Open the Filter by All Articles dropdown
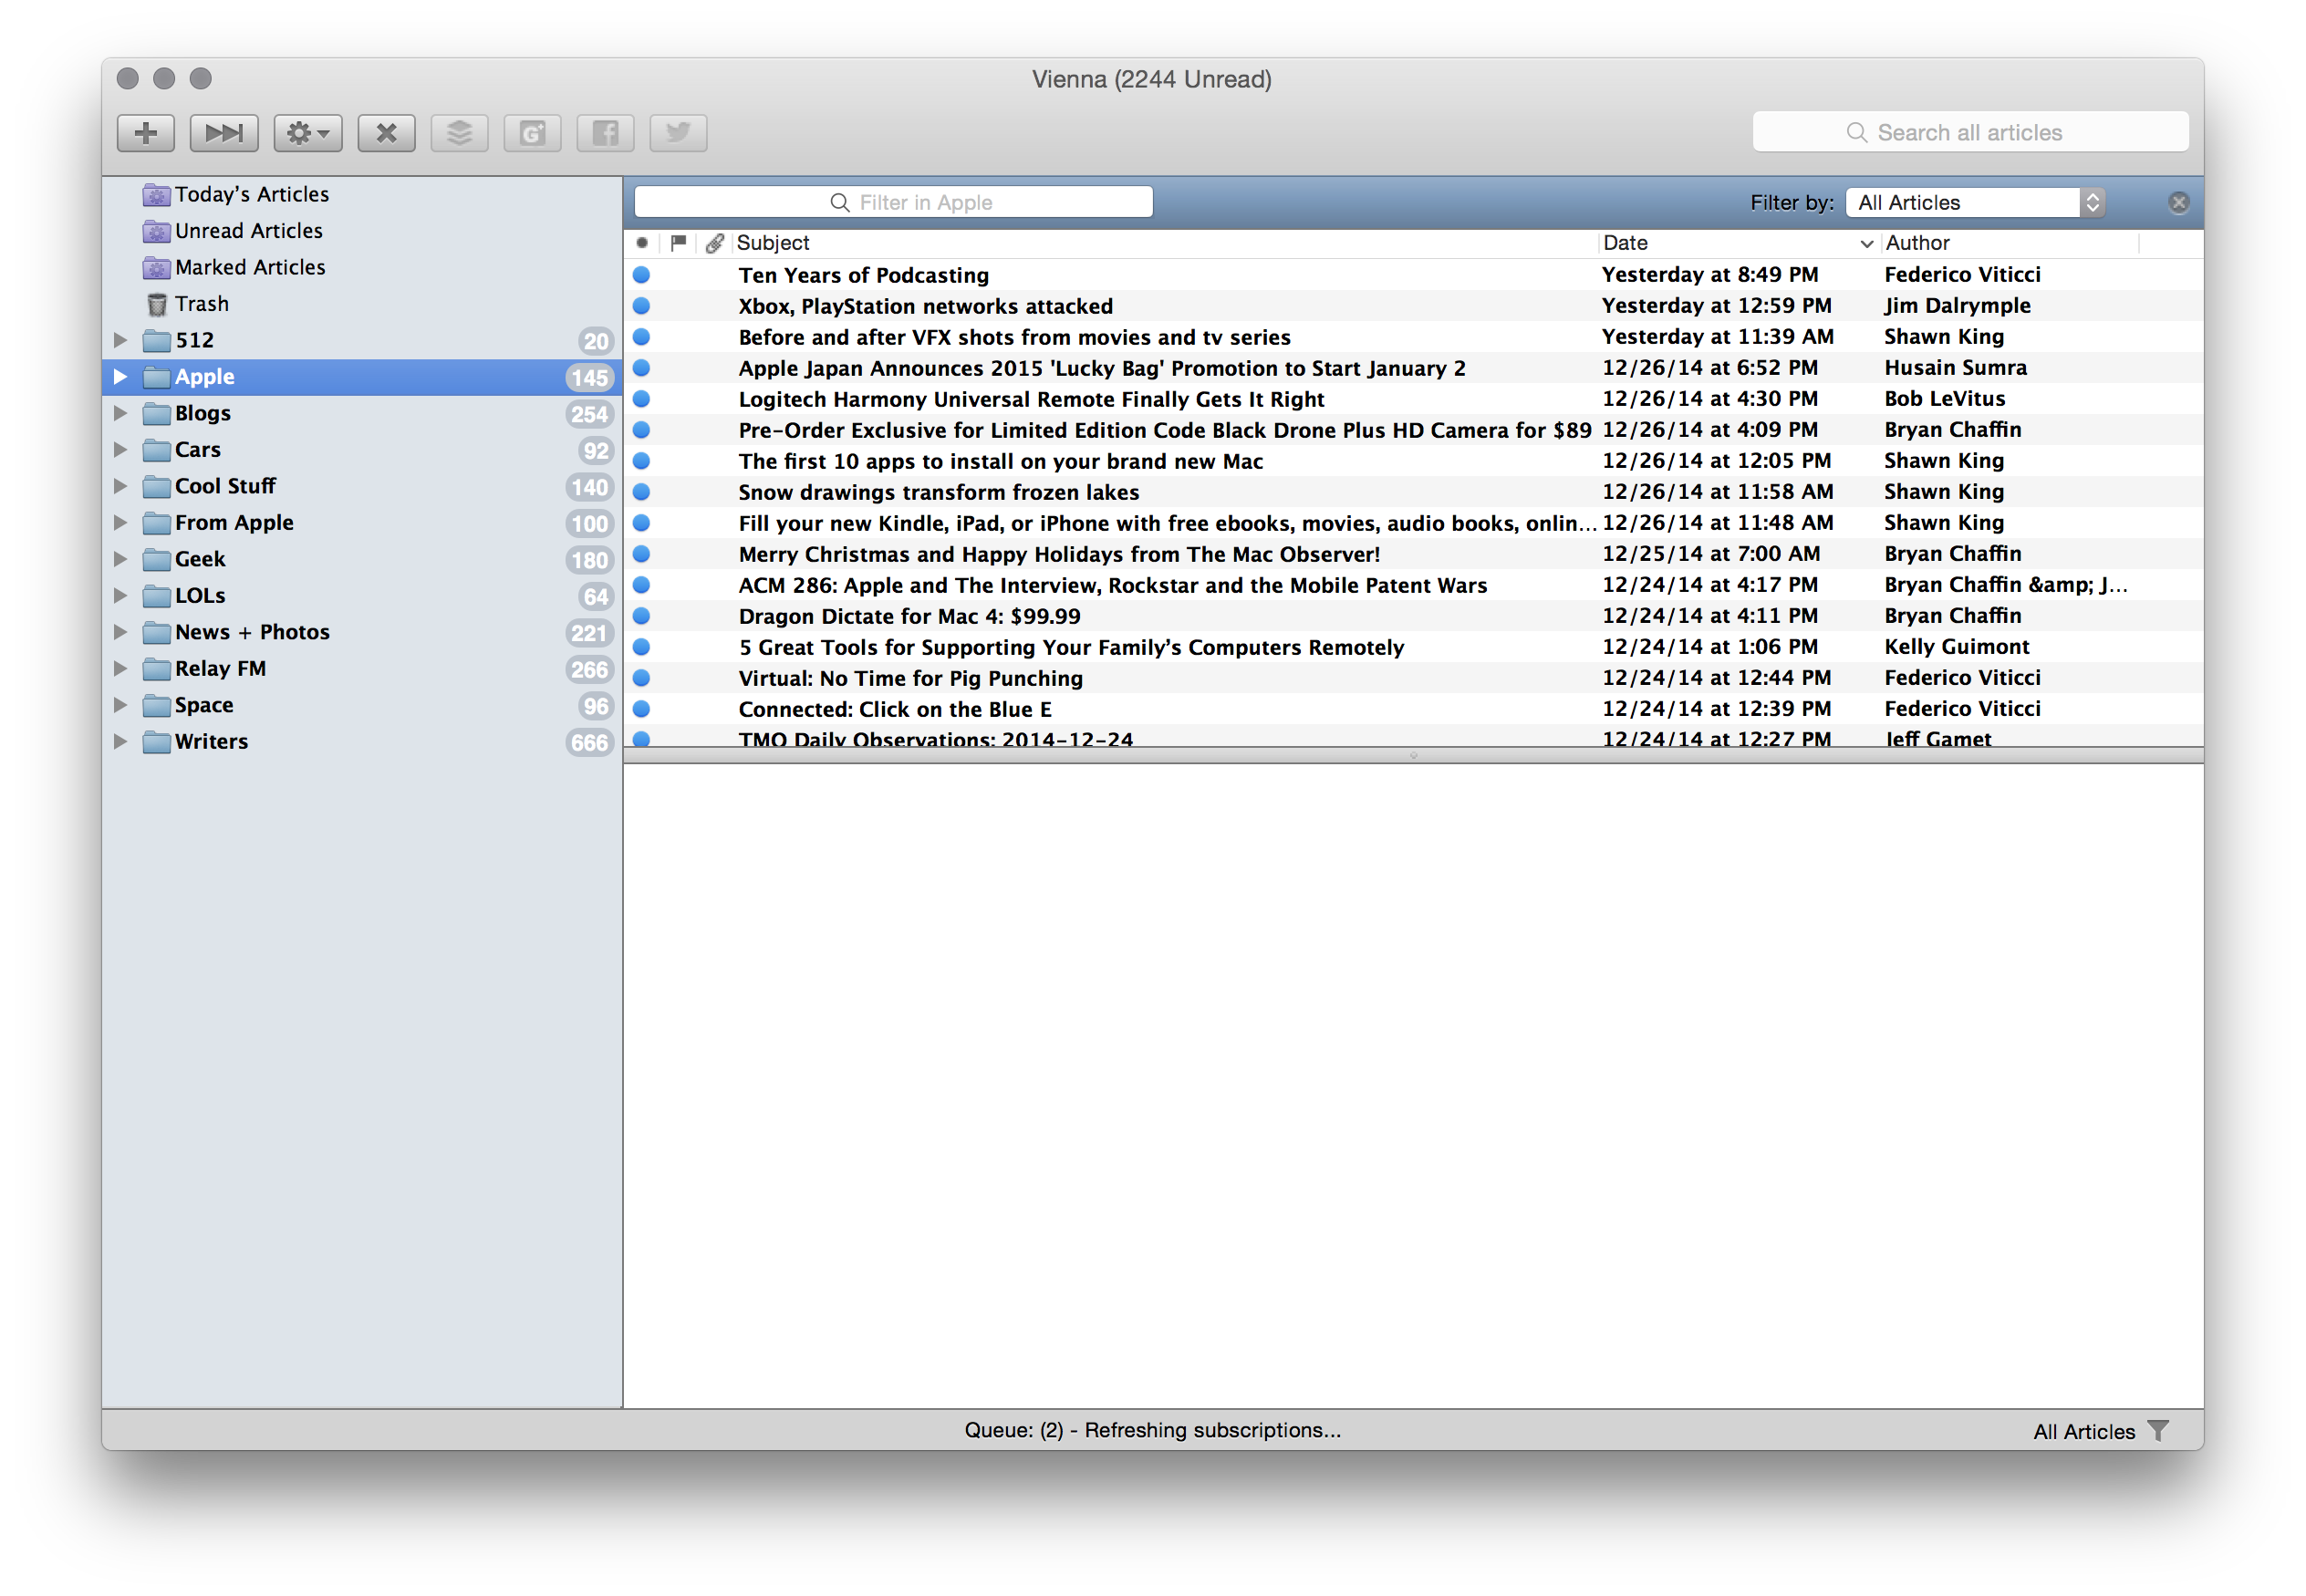 pyautogui.click(x=1975, y=203)
